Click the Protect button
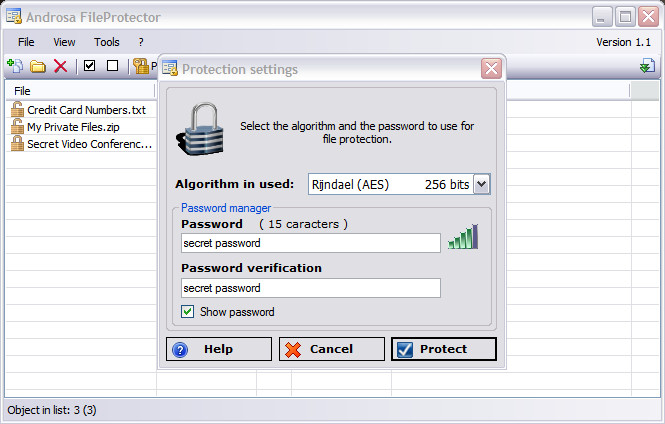 pyautogui.click(x=444, y=349)
